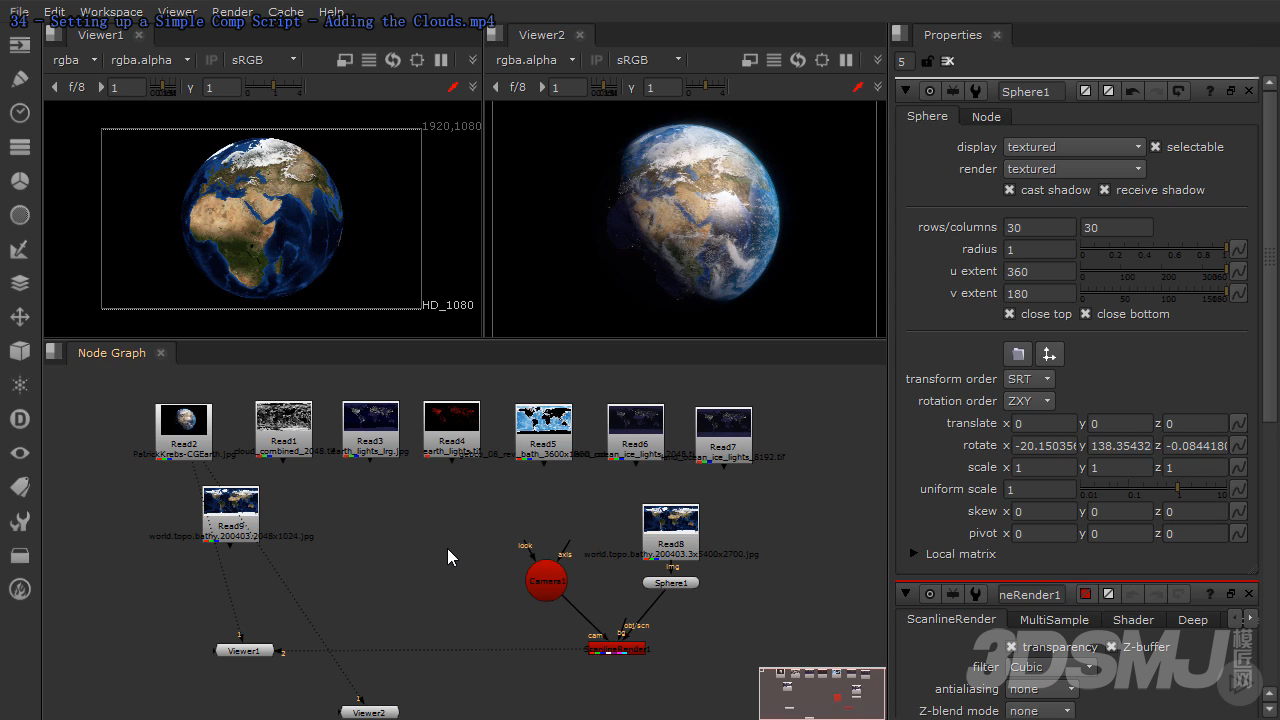Click the Sphere1 help question-mark icon
The width and height of the screenshot is (1280, 720).
(1210, 91)
